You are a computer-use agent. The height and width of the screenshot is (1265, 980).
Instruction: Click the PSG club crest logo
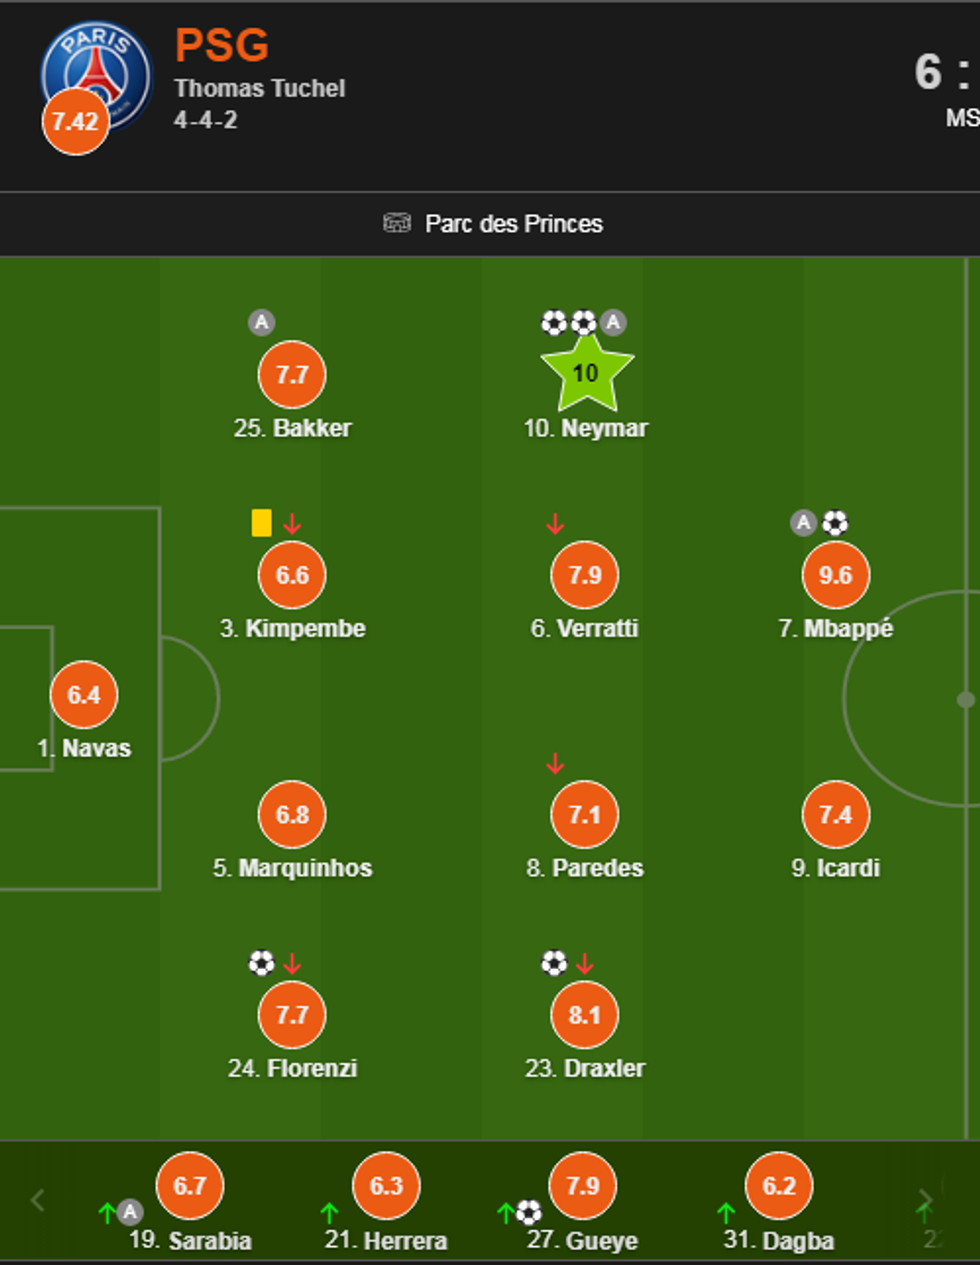(98, 68)
